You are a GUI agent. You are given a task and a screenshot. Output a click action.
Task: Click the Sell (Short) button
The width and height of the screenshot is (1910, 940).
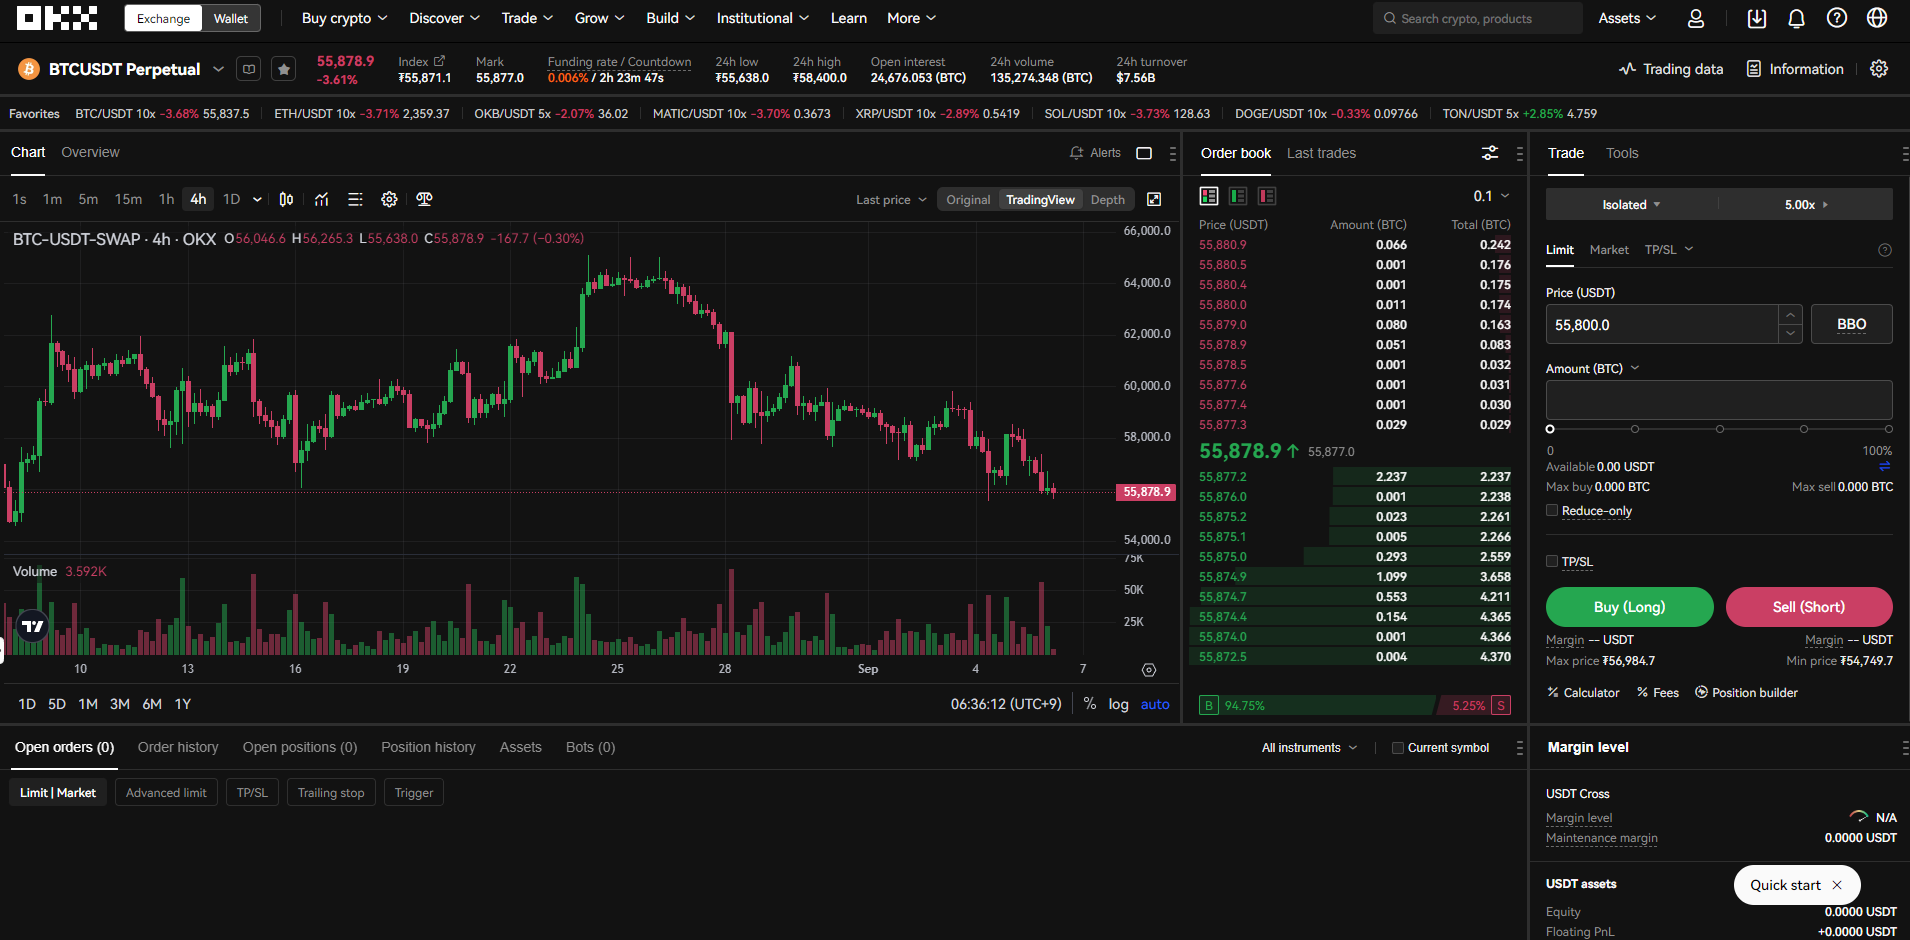(1809, 607)
